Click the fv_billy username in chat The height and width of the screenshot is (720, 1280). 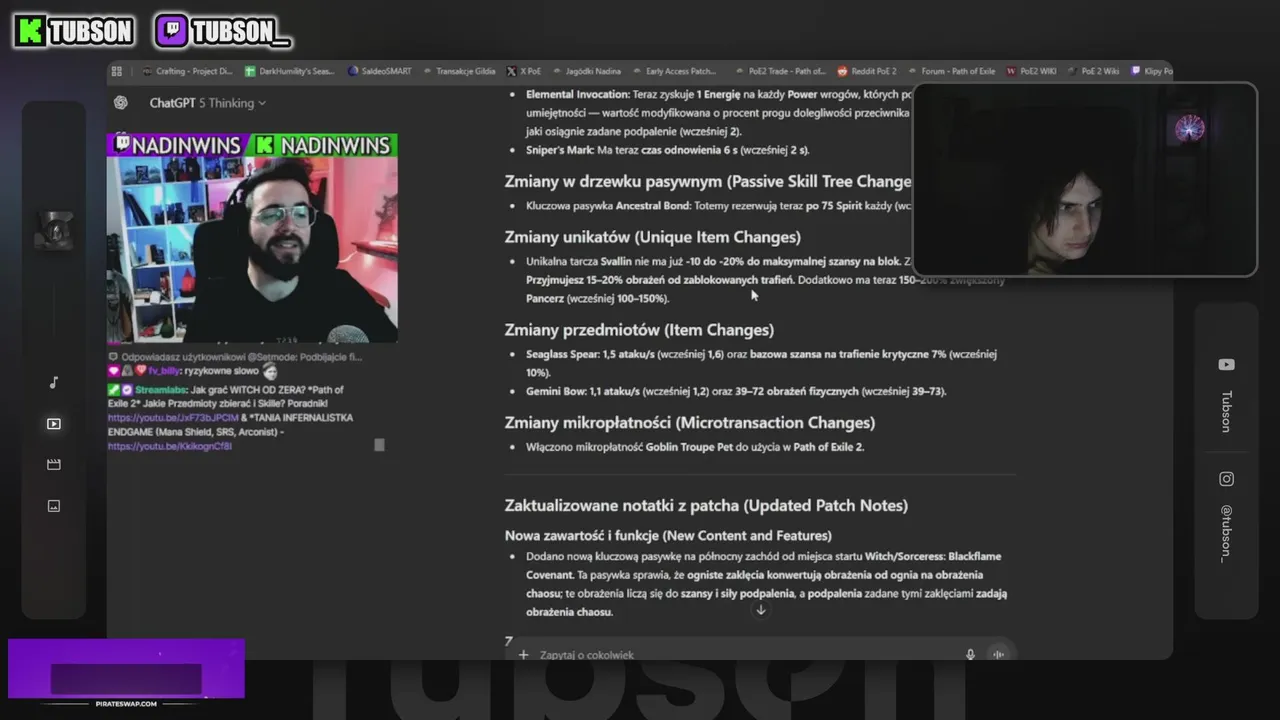coord(165,371)
